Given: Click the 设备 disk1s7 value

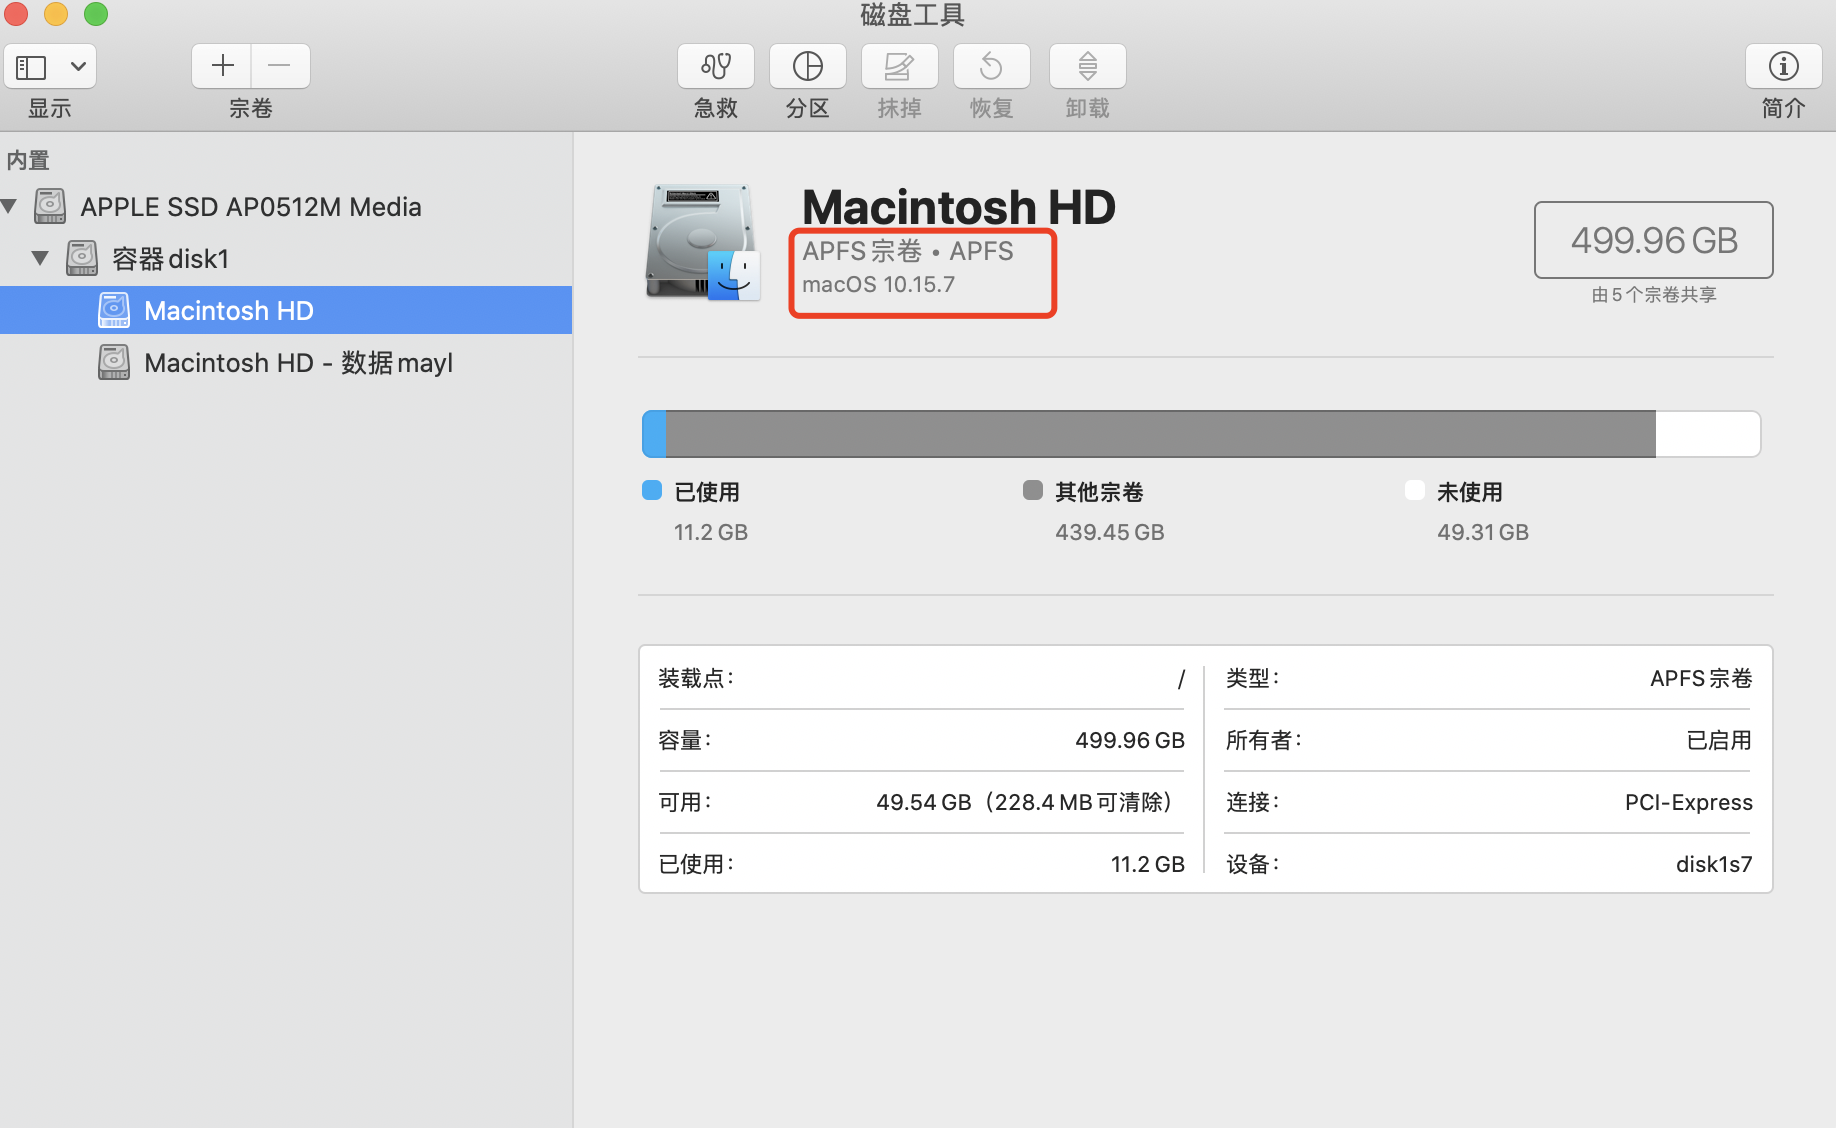Looking at the screenshot, I should tap(1714, 865).
